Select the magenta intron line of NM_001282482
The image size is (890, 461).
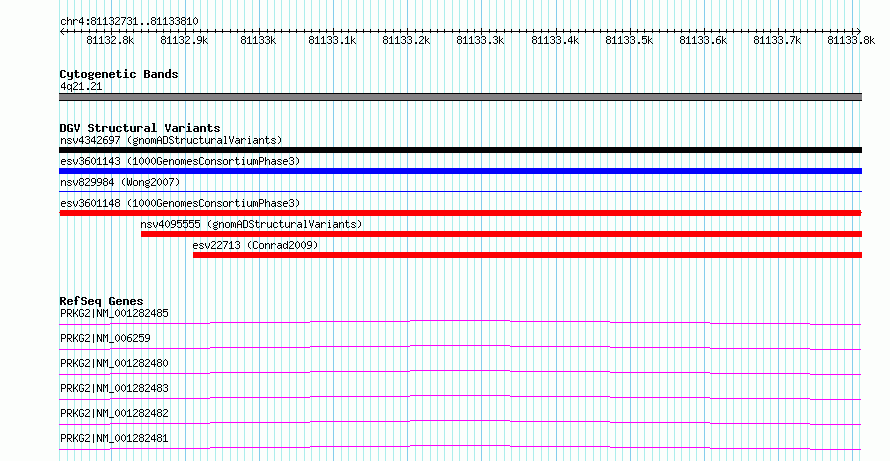coord(460,422)
